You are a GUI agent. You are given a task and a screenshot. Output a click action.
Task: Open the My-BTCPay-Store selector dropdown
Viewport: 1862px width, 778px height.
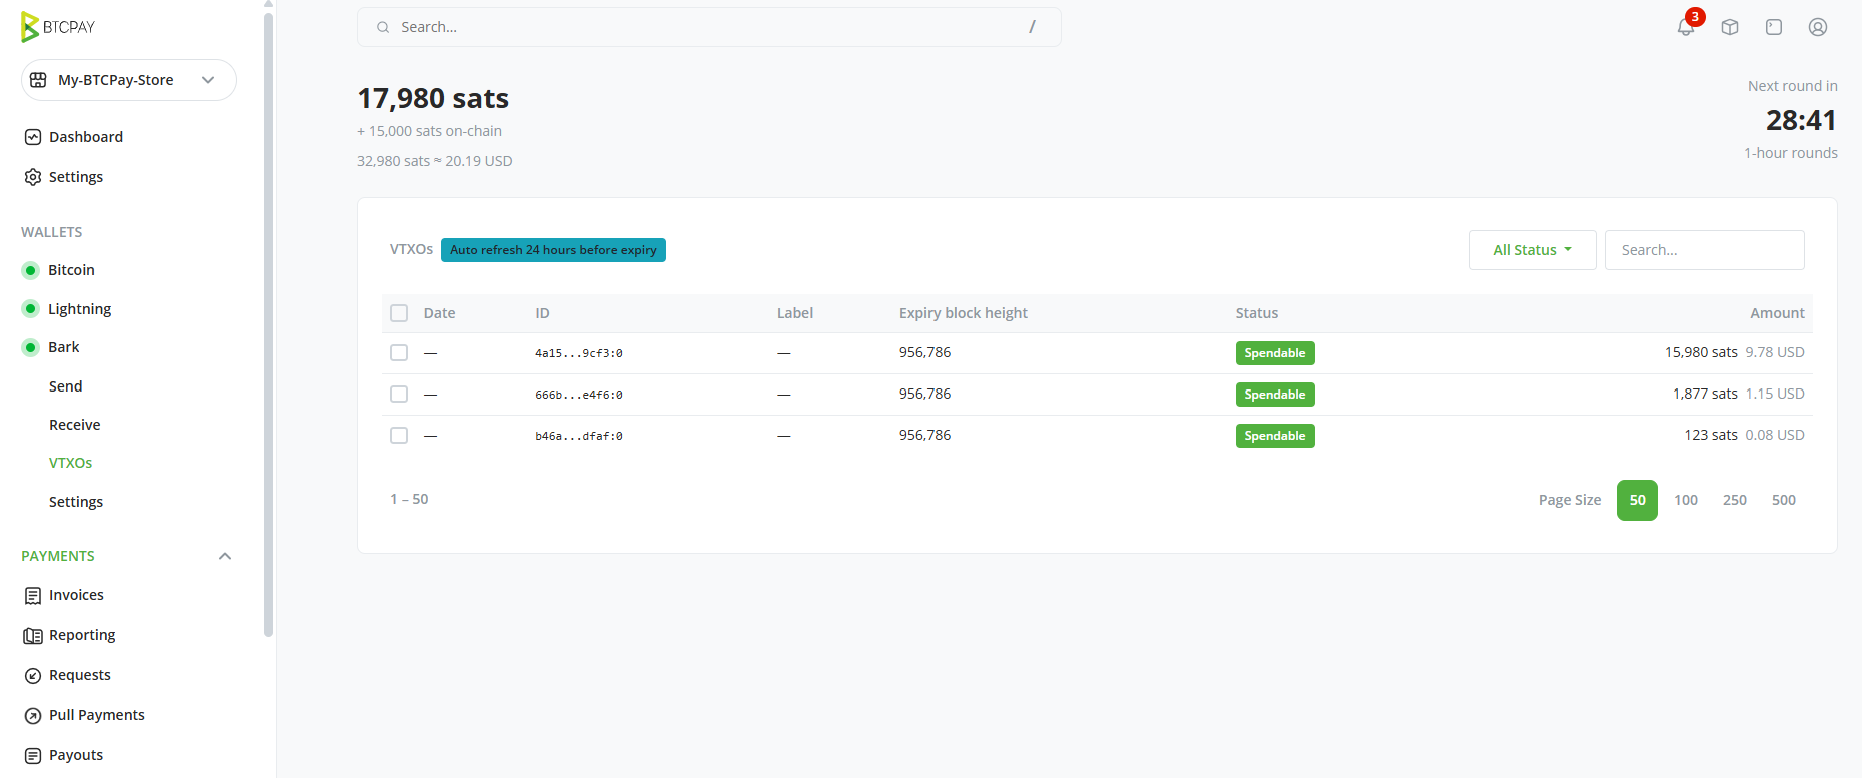coord(129,80)
